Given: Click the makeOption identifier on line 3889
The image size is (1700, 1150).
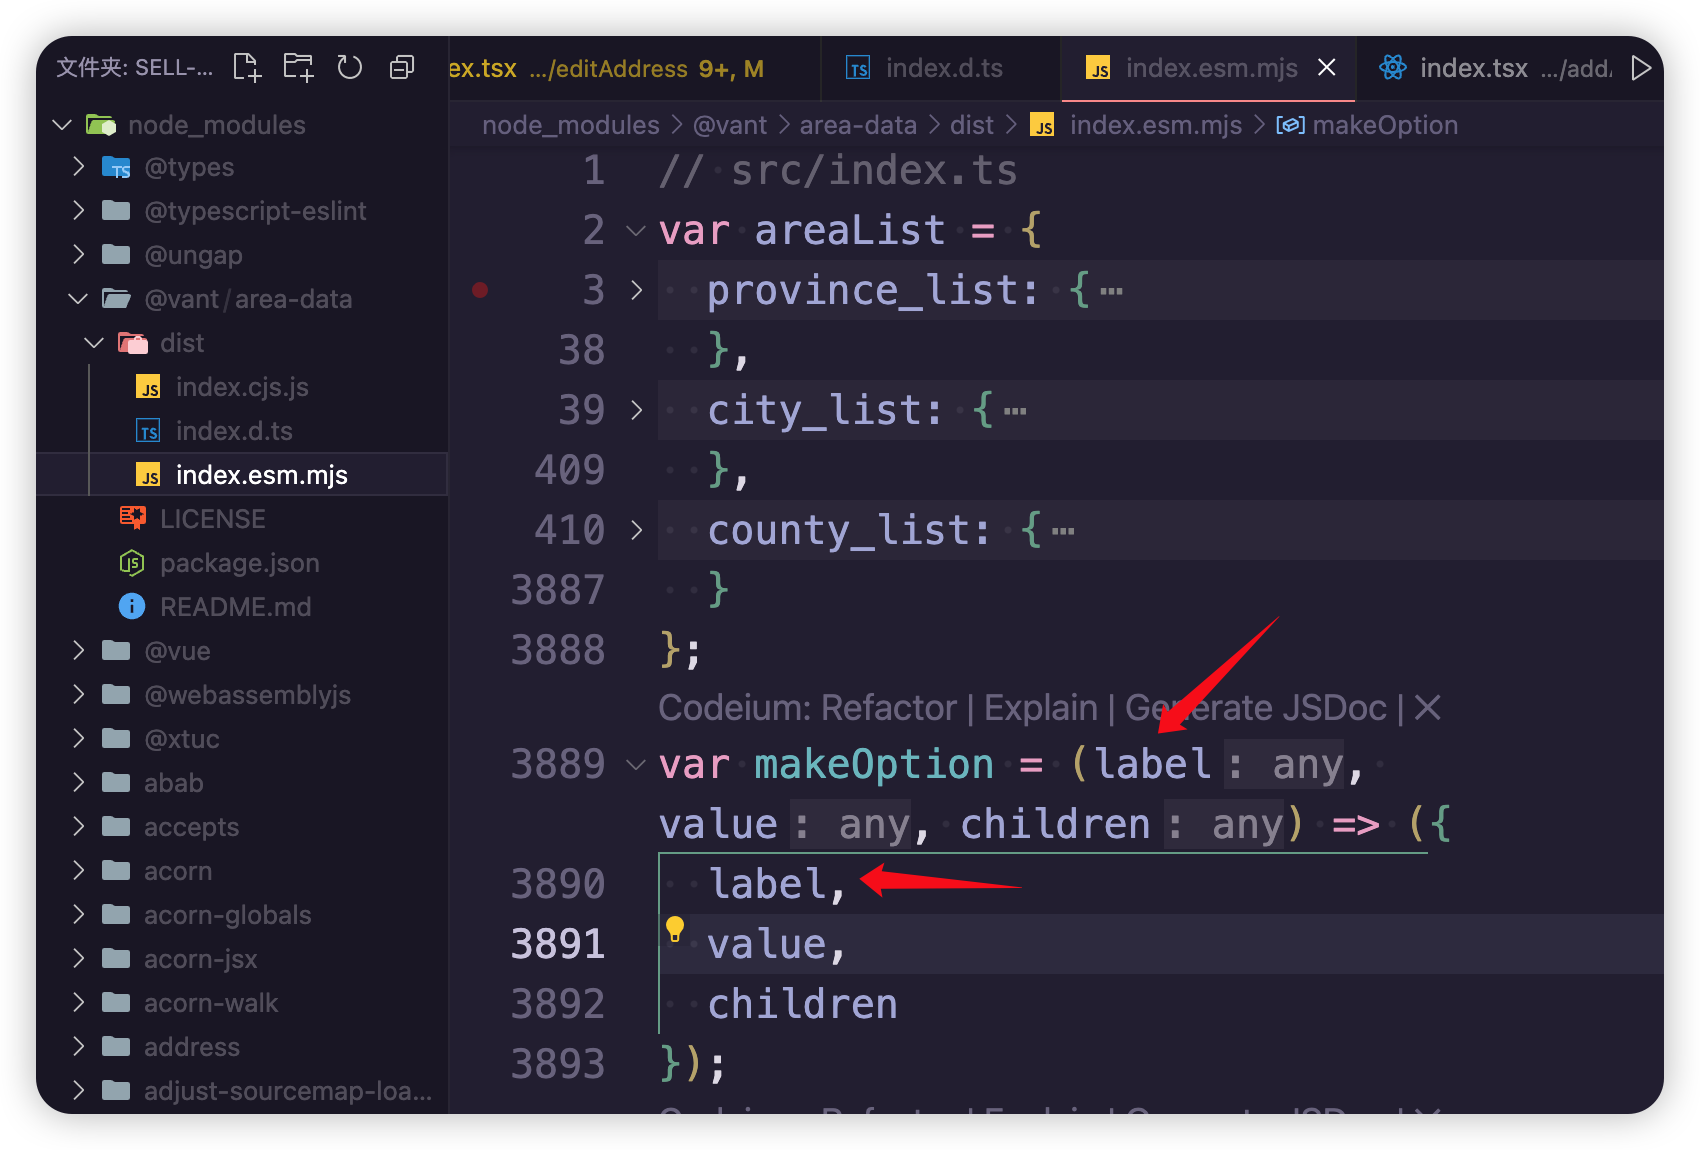Looking at the screenshot, I should pos(874,765).
